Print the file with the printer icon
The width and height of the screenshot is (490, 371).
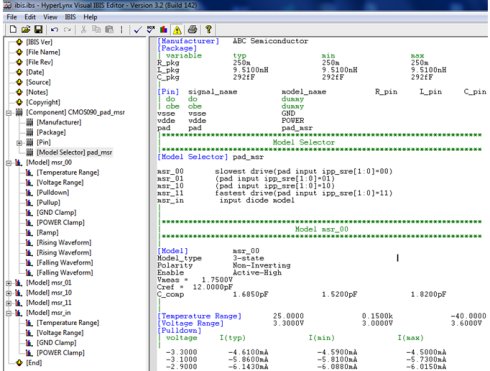coord(192,30)
